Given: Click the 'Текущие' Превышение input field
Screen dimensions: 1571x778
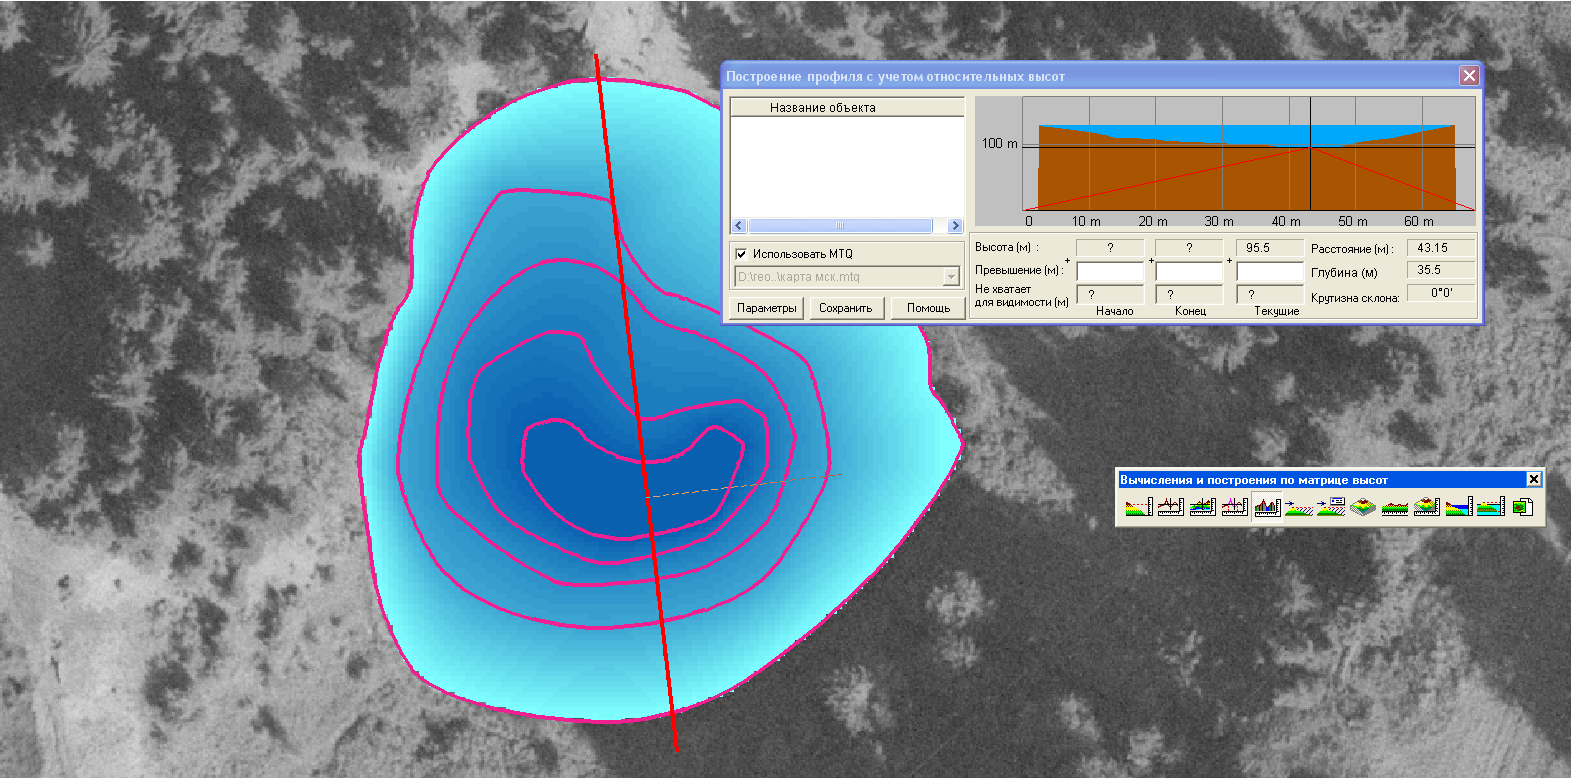Looking at the screenshot, I should click(1270, 272).
